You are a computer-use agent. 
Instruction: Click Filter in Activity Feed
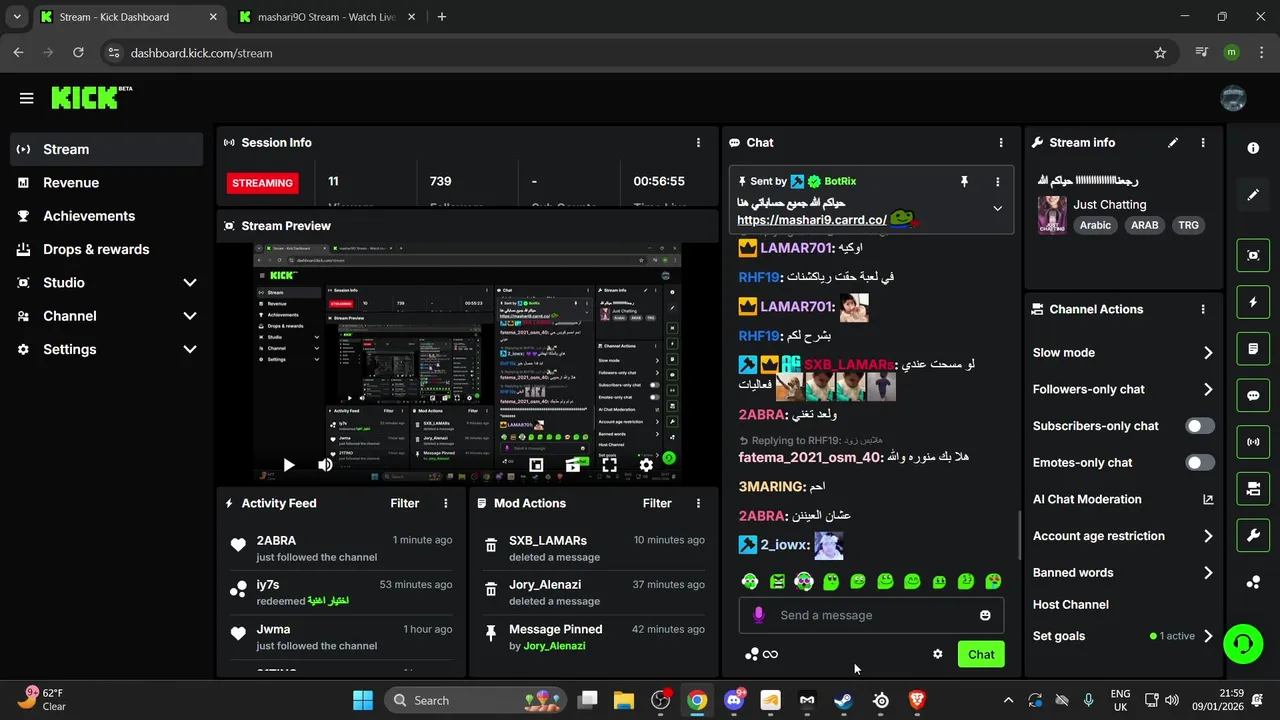pyautogui.click(x=405, y=503)
